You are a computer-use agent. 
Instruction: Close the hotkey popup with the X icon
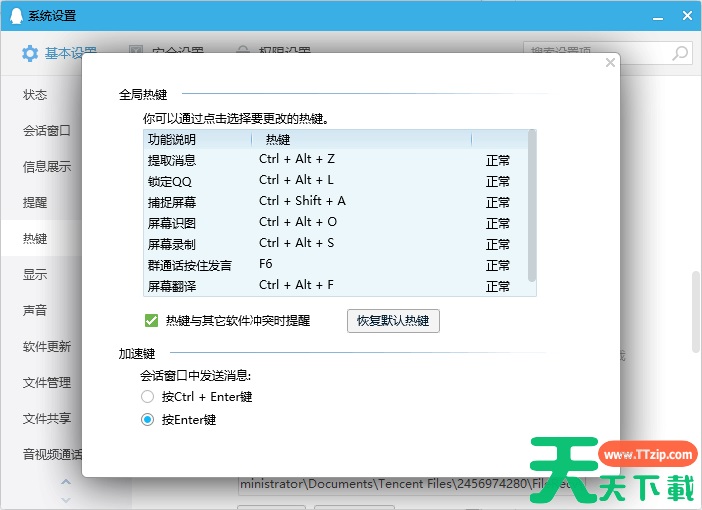pos(610,63)
